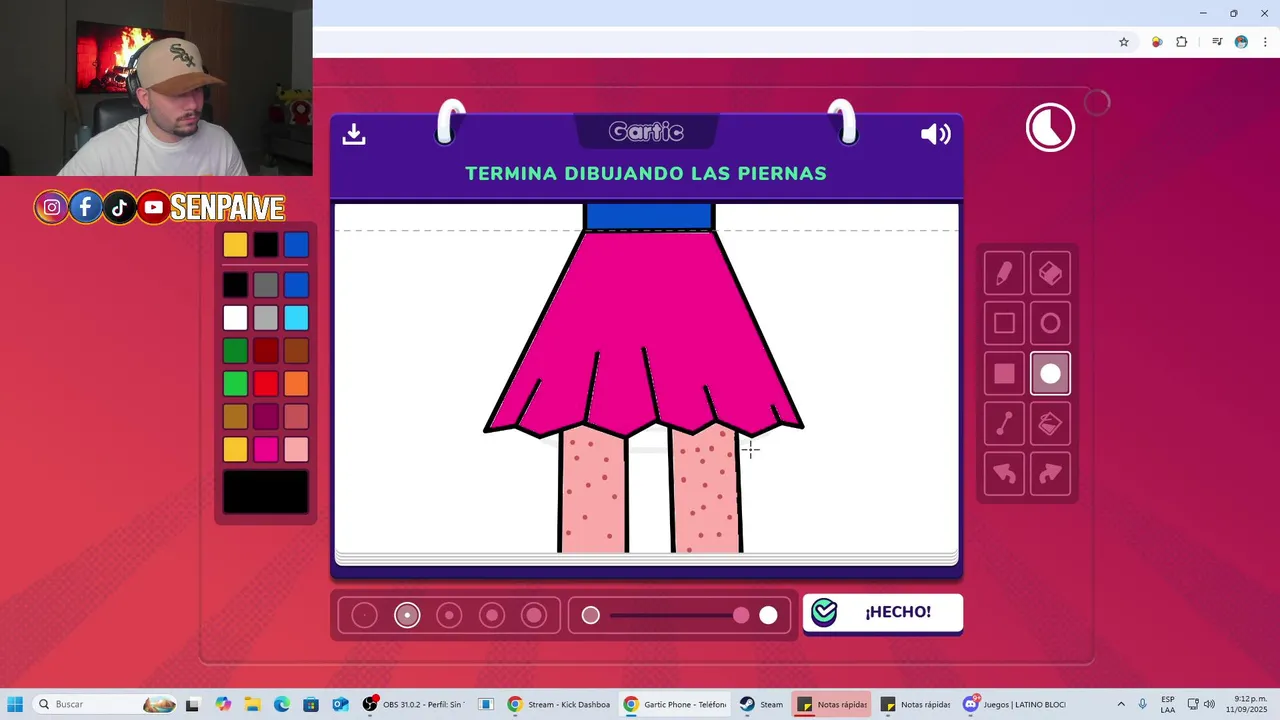Click the round timer clock icon
The height and width of the screenshot is (720, 1280).
coord(1050,127)
